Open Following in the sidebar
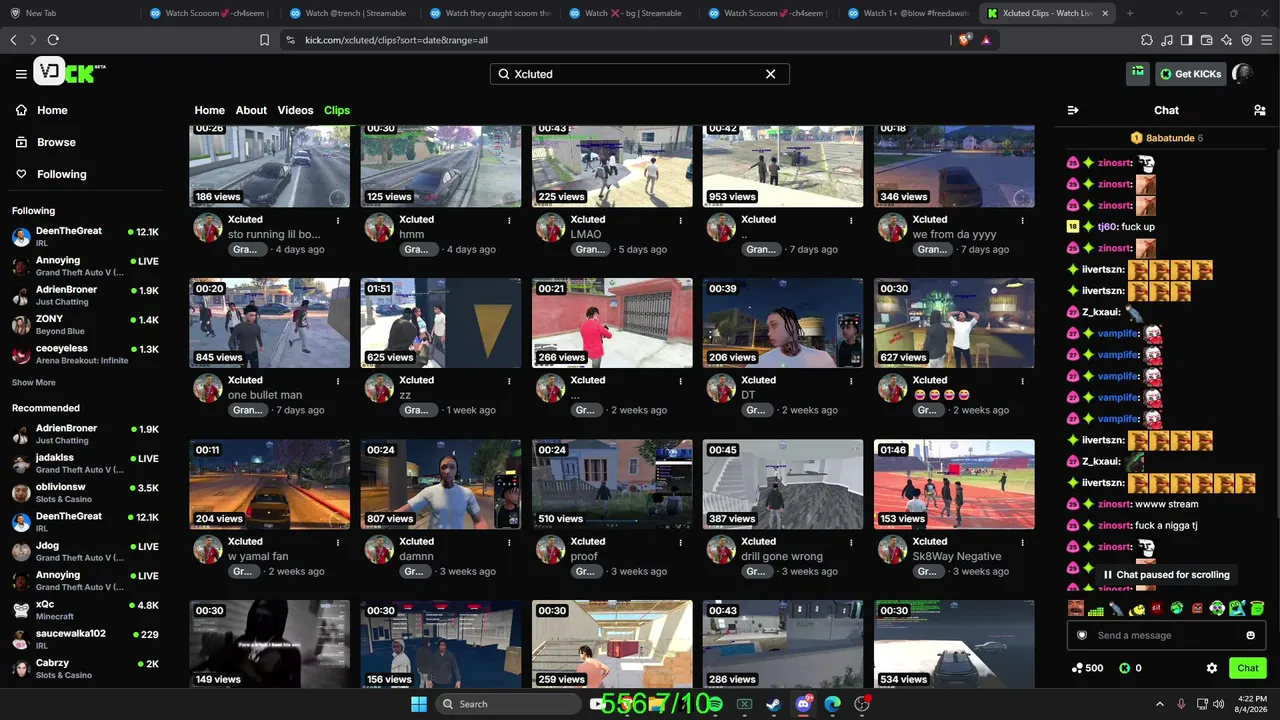1280x720 pixels. (50, 174)
